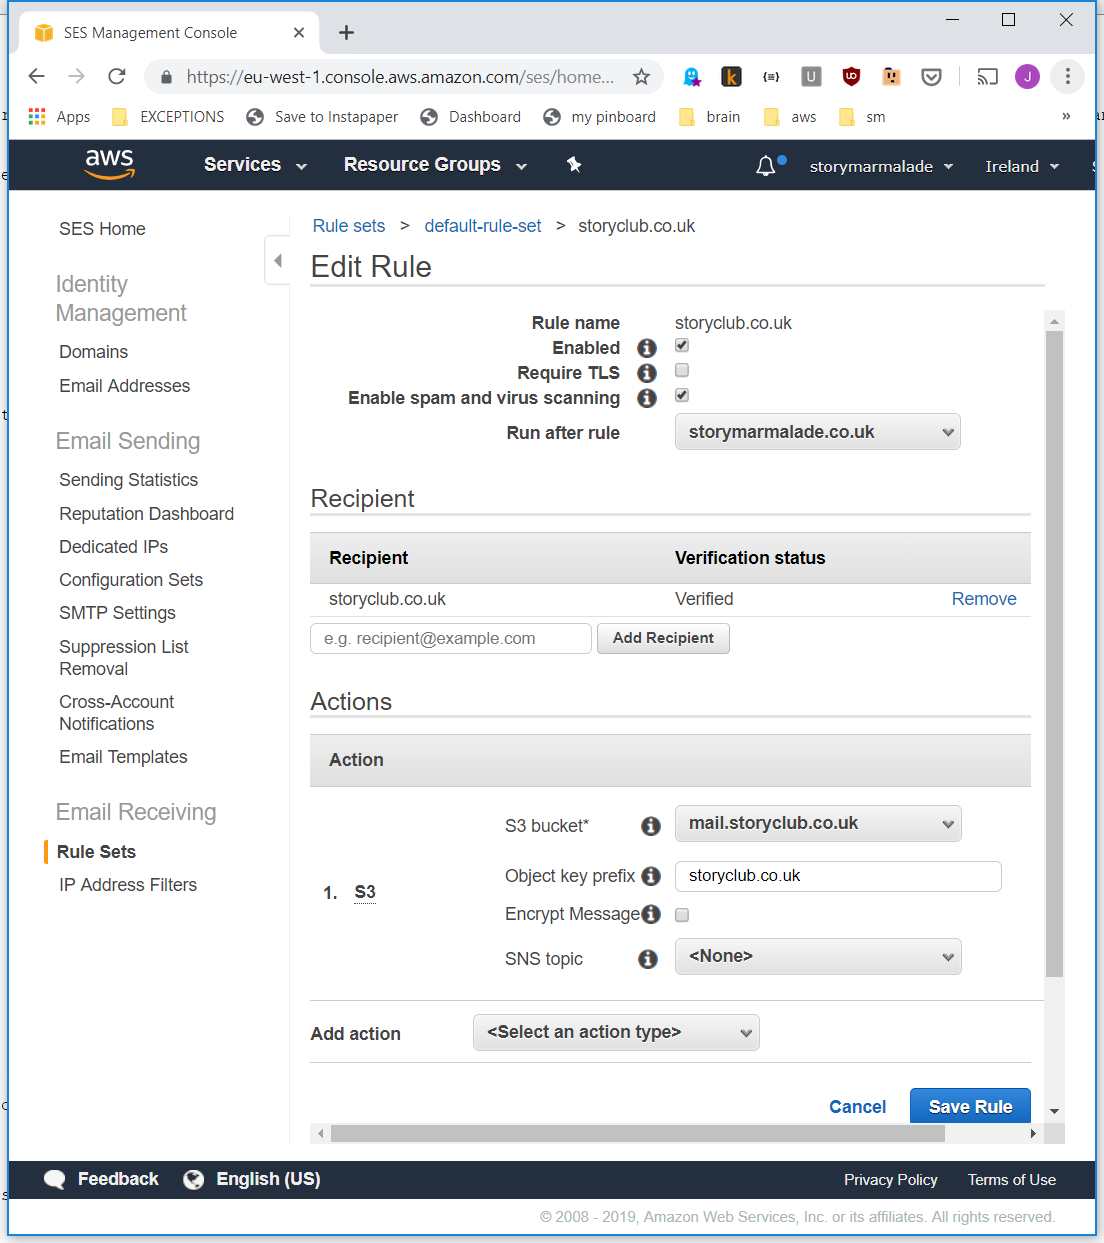Go to Email Addresses in sidebar
Screen dimensions: 1104x1243
124,386
